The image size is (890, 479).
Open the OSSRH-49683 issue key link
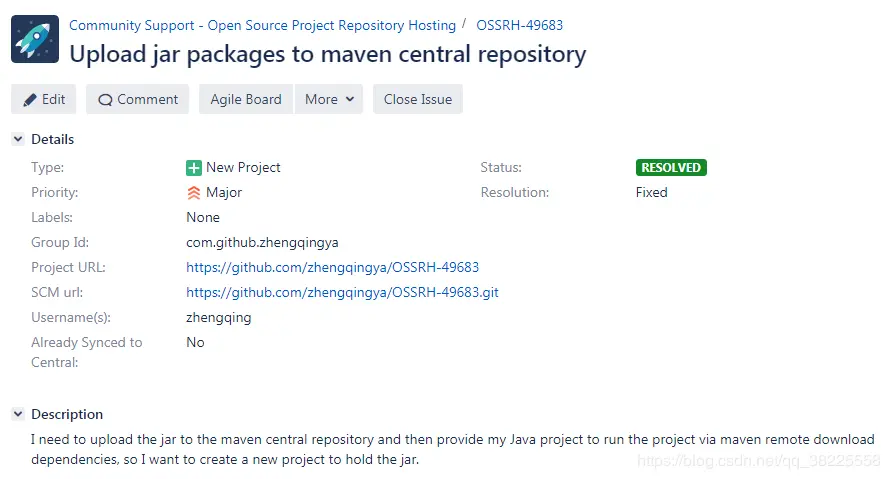coord(519,25)
